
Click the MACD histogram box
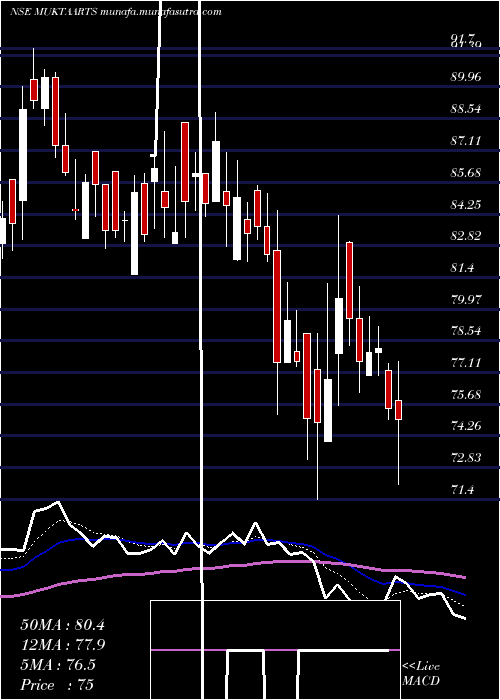275,650
